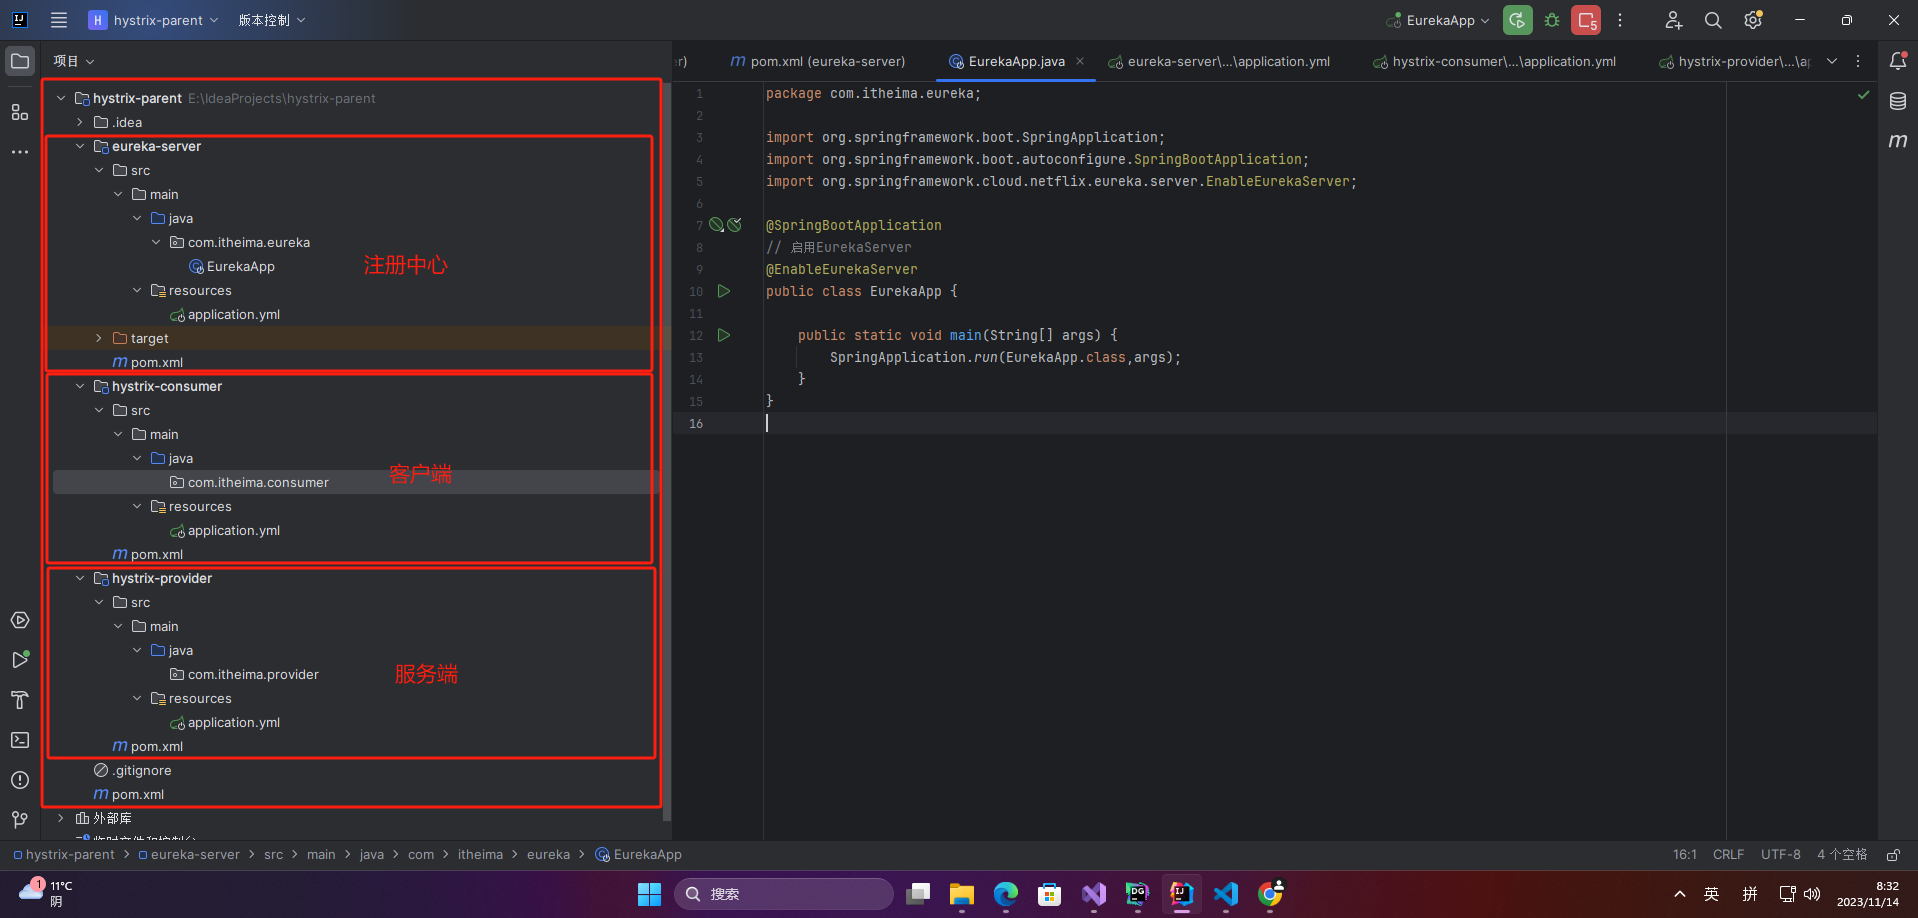The image size is (1918, 918).
Task: Open more run actions menu
Action: click(1620, 20)
